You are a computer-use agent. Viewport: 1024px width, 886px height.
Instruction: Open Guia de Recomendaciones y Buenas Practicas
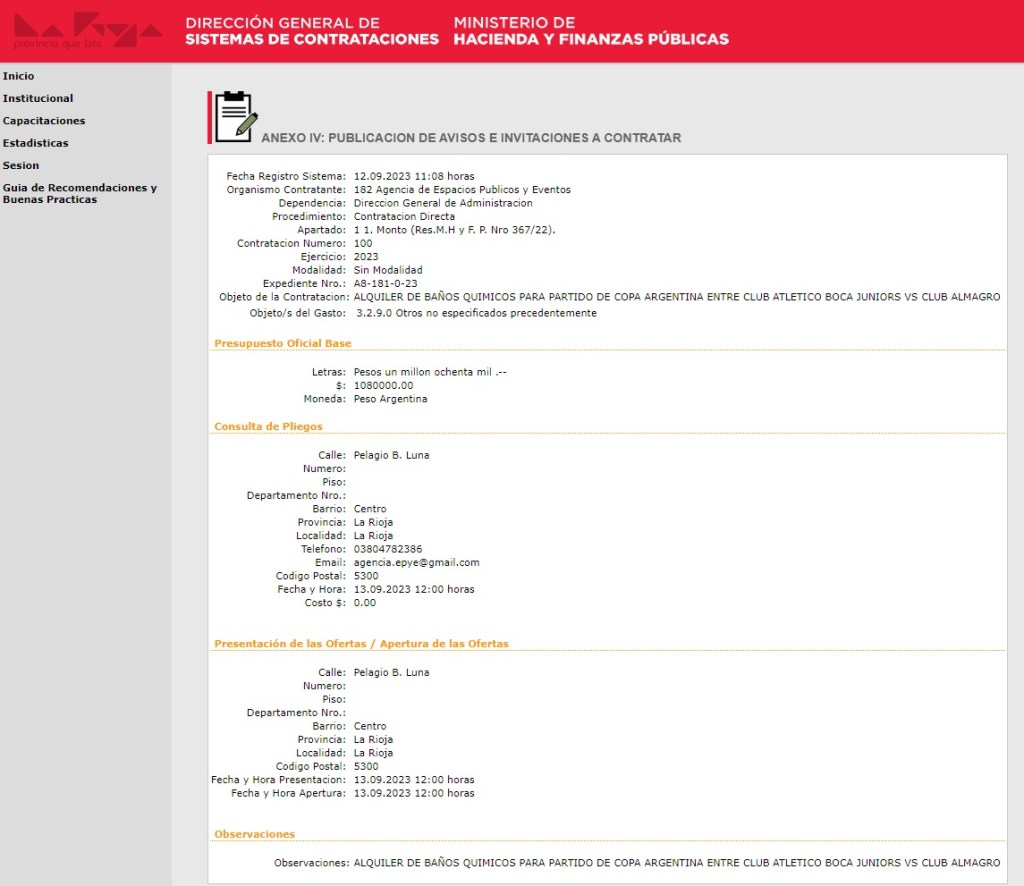80,193
